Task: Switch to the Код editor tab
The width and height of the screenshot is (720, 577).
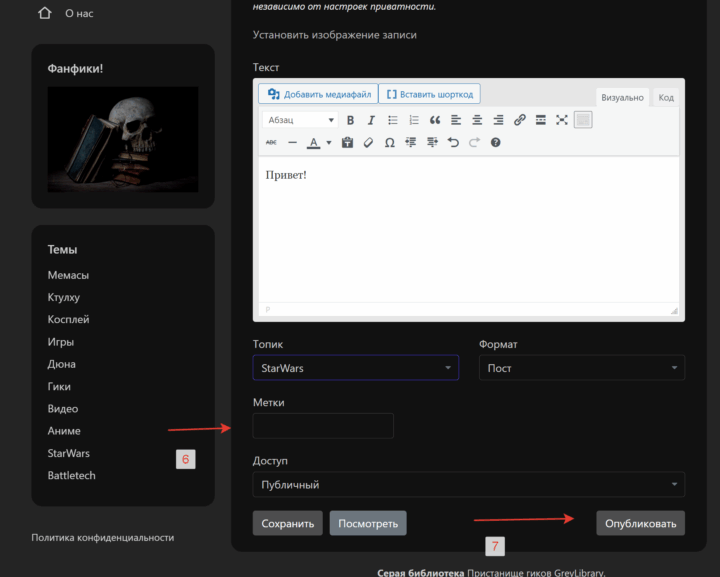Action: click(666, 97)
